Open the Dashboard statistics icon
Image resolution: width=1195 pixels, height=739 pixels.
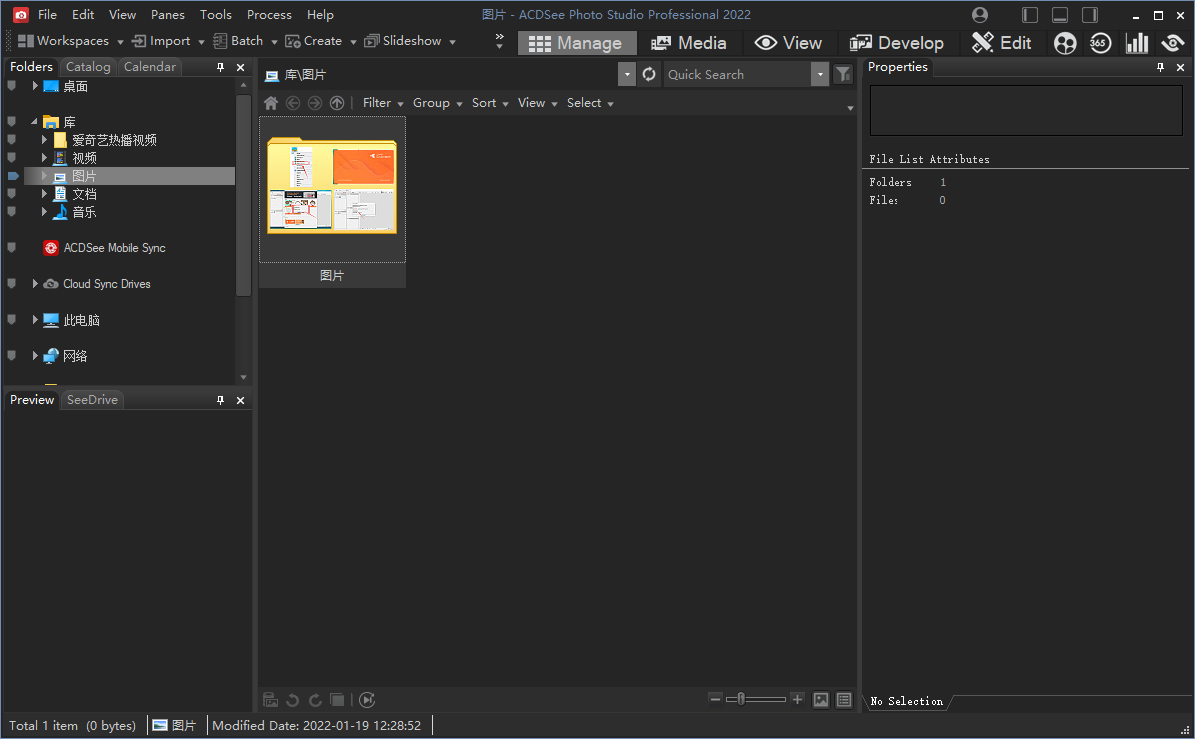[x=1138, y=43]
